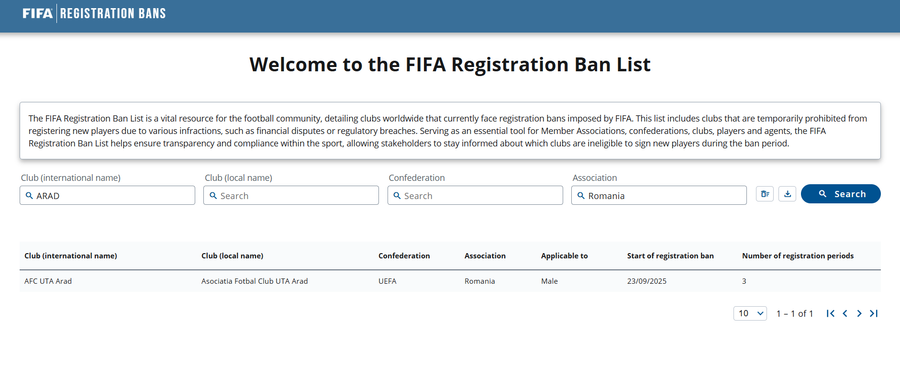Focus the Club (local name) search field
The width and height of the screenshot is (900, 367).
291,195
